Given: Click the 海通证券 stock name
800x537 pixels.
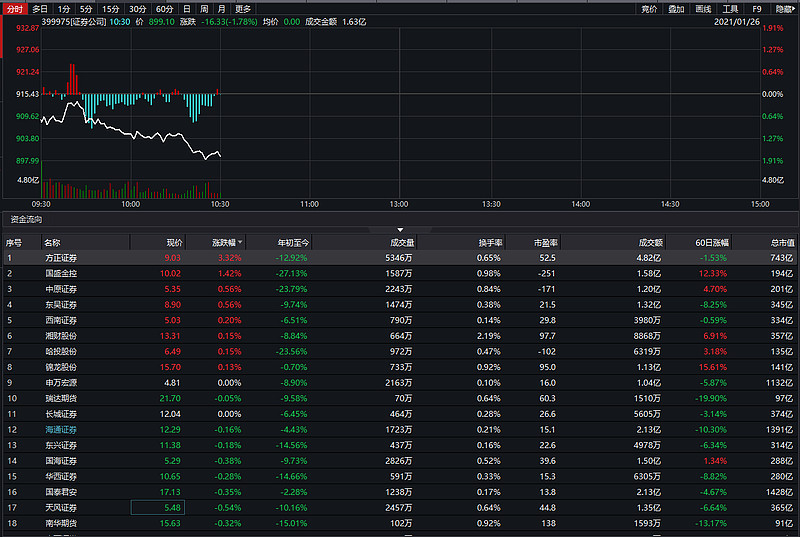Looking at the screenshot, I should coord(59,429).
